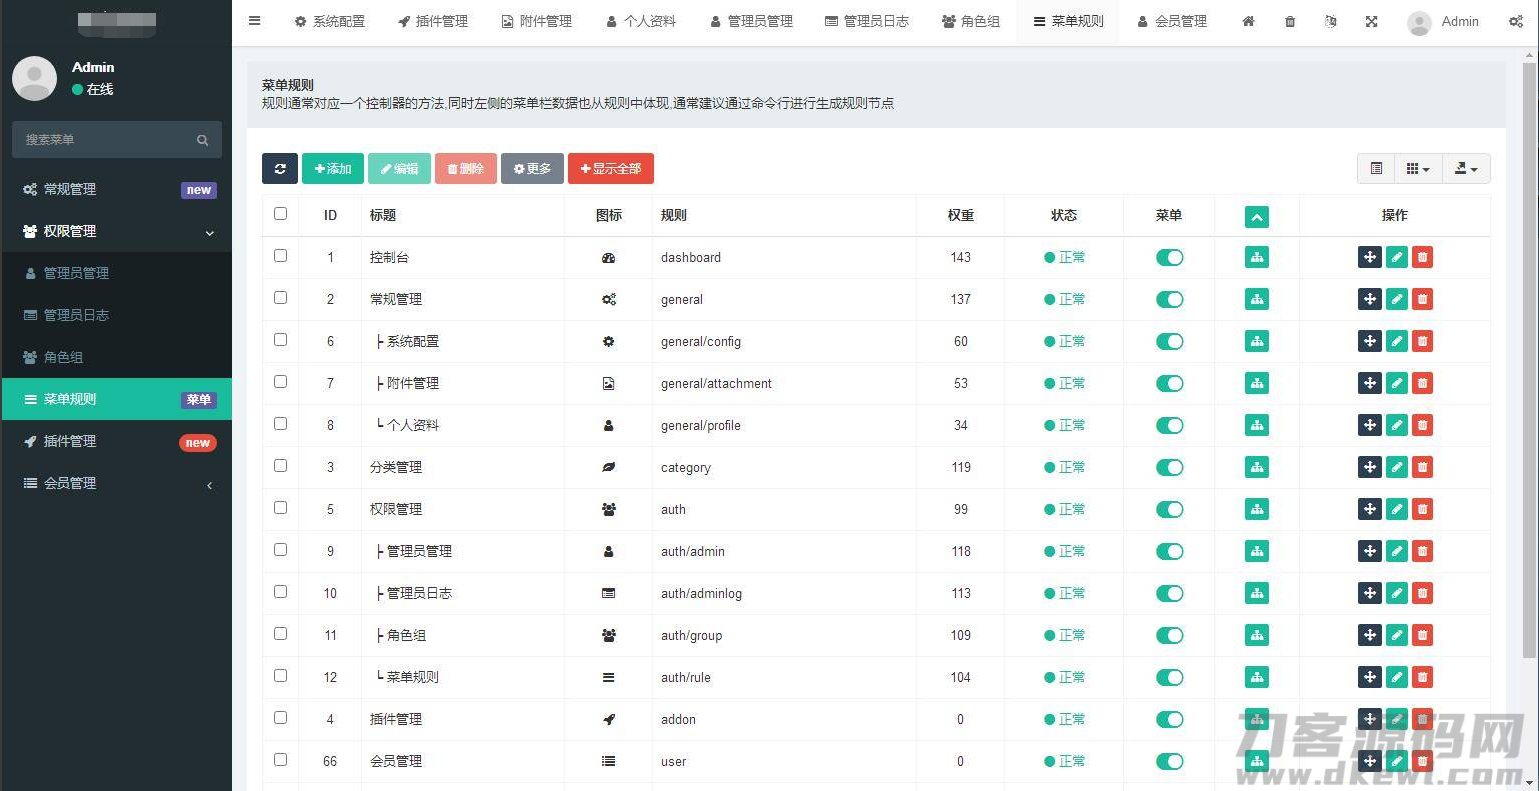1539x791 pixels.
Task: Collapse the 权限管理 sidebar menu group
Action: click(116, 231)
